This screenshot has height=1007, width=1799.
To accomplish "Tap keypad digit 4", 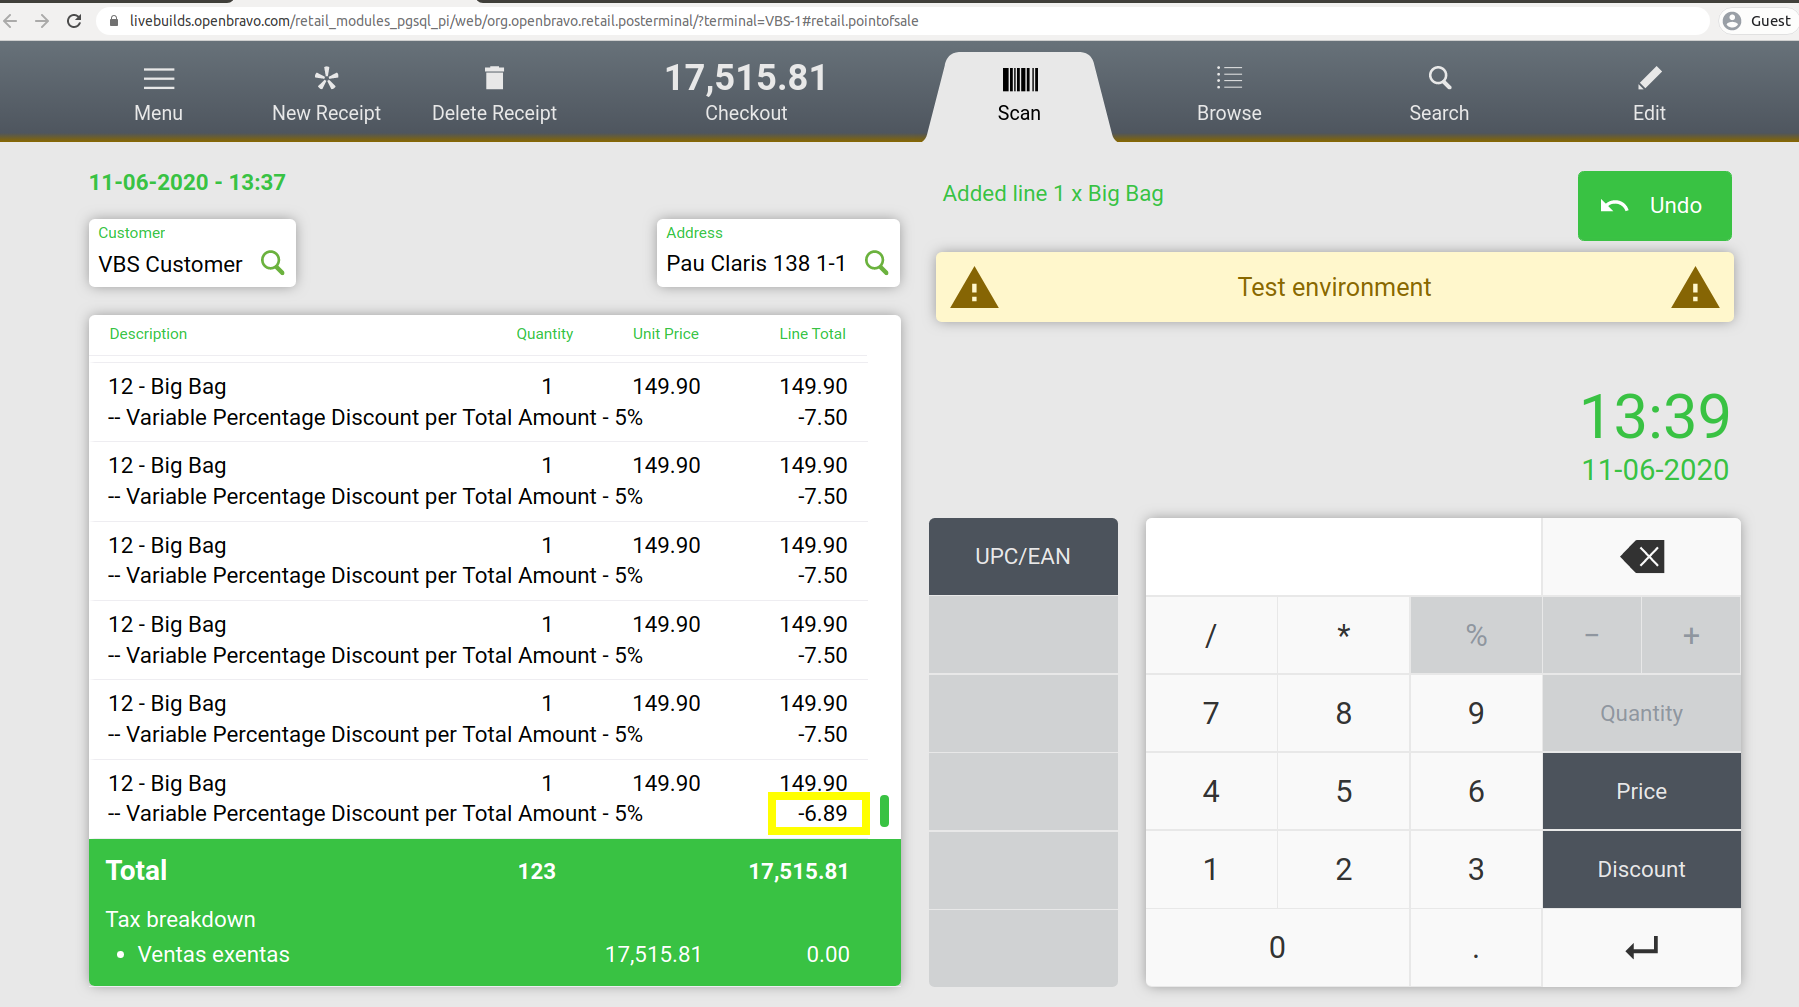I will (x=1211, y=791).
